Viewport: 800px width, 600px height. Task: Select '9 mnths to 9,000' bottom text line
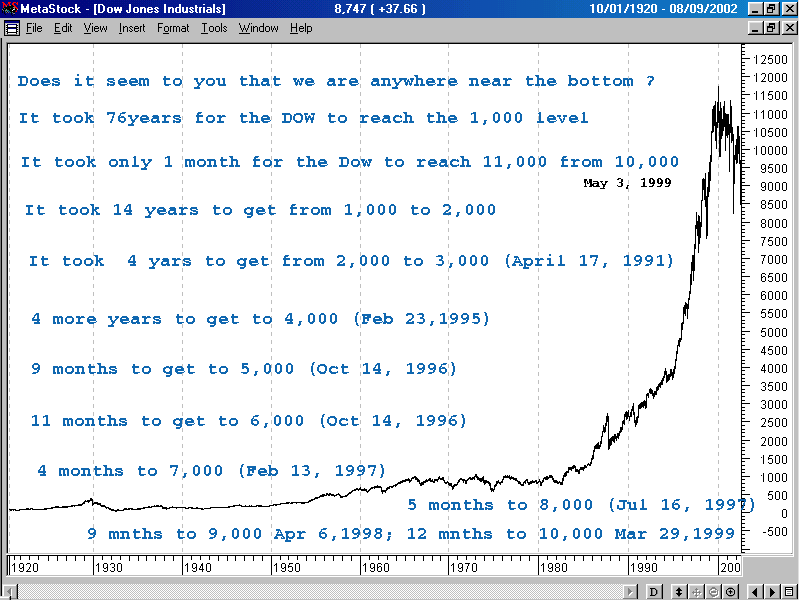point(411,534)
